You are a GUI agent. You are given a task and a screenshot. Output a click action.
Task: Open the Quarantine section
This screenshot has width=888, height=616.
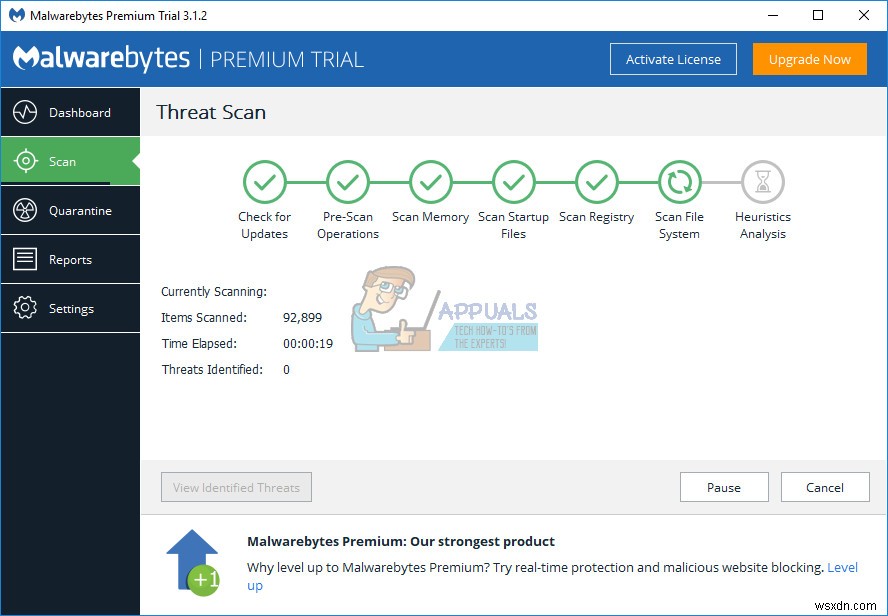tap(70, 211)
